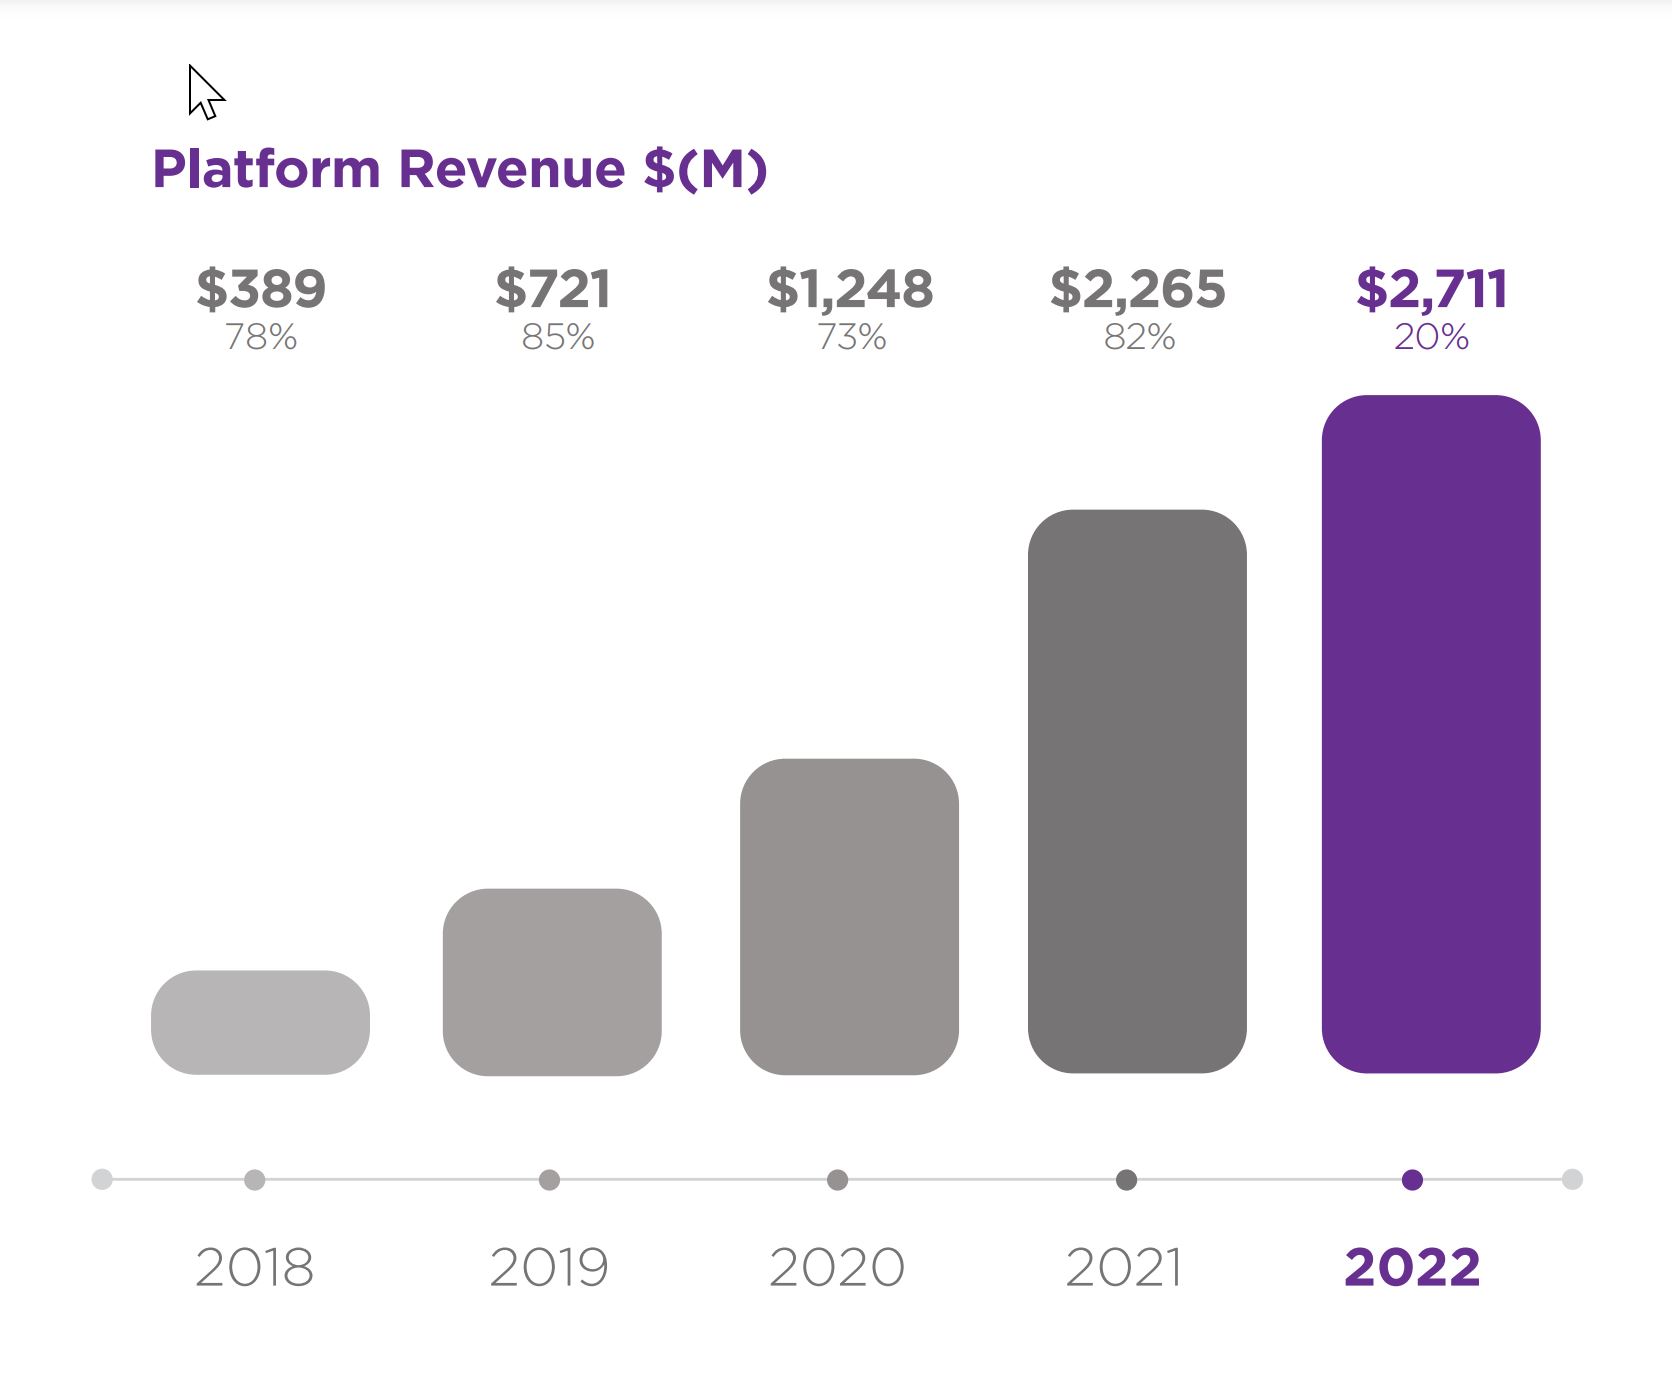Select the 2020 timeline dot
The height and width of the screenshot is (1391, 1672).
tap(838, 1180)
